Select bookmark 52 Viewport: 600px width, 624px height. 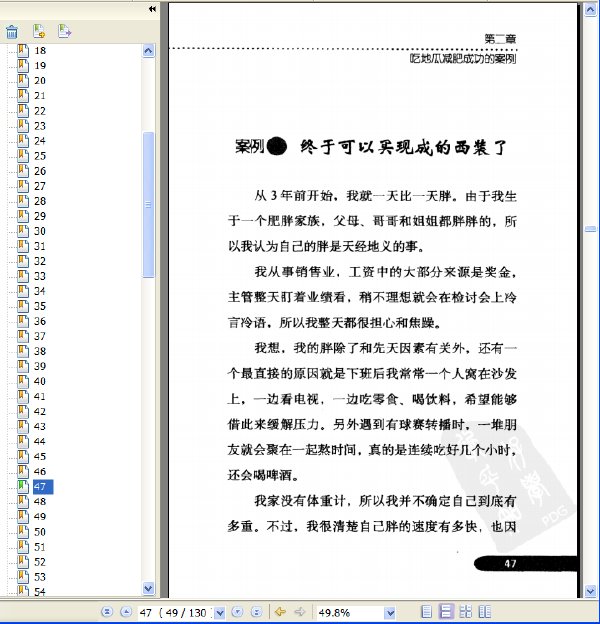tap(40, 562)
